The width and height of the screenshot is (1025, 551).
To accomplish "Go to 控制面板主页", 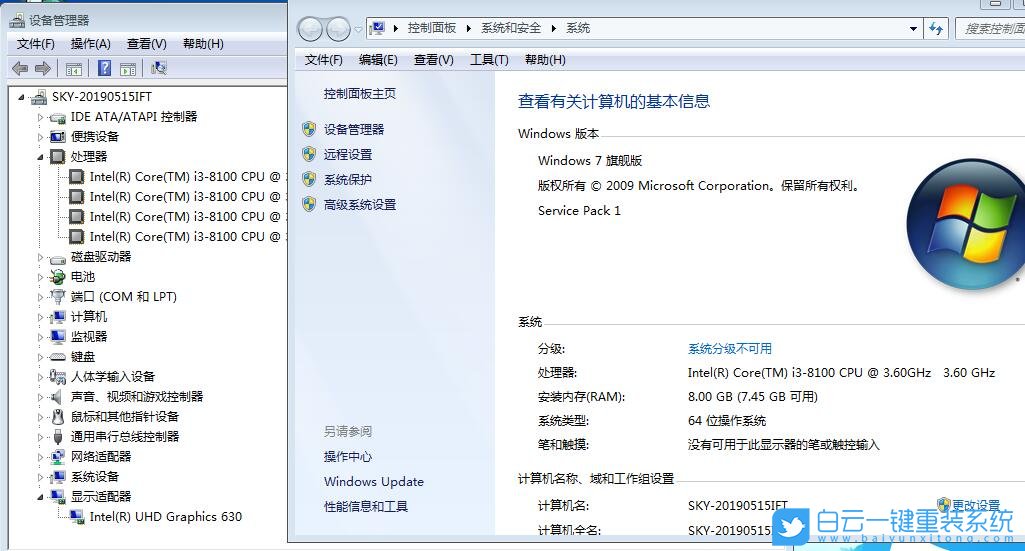I will tap(360, 93).
